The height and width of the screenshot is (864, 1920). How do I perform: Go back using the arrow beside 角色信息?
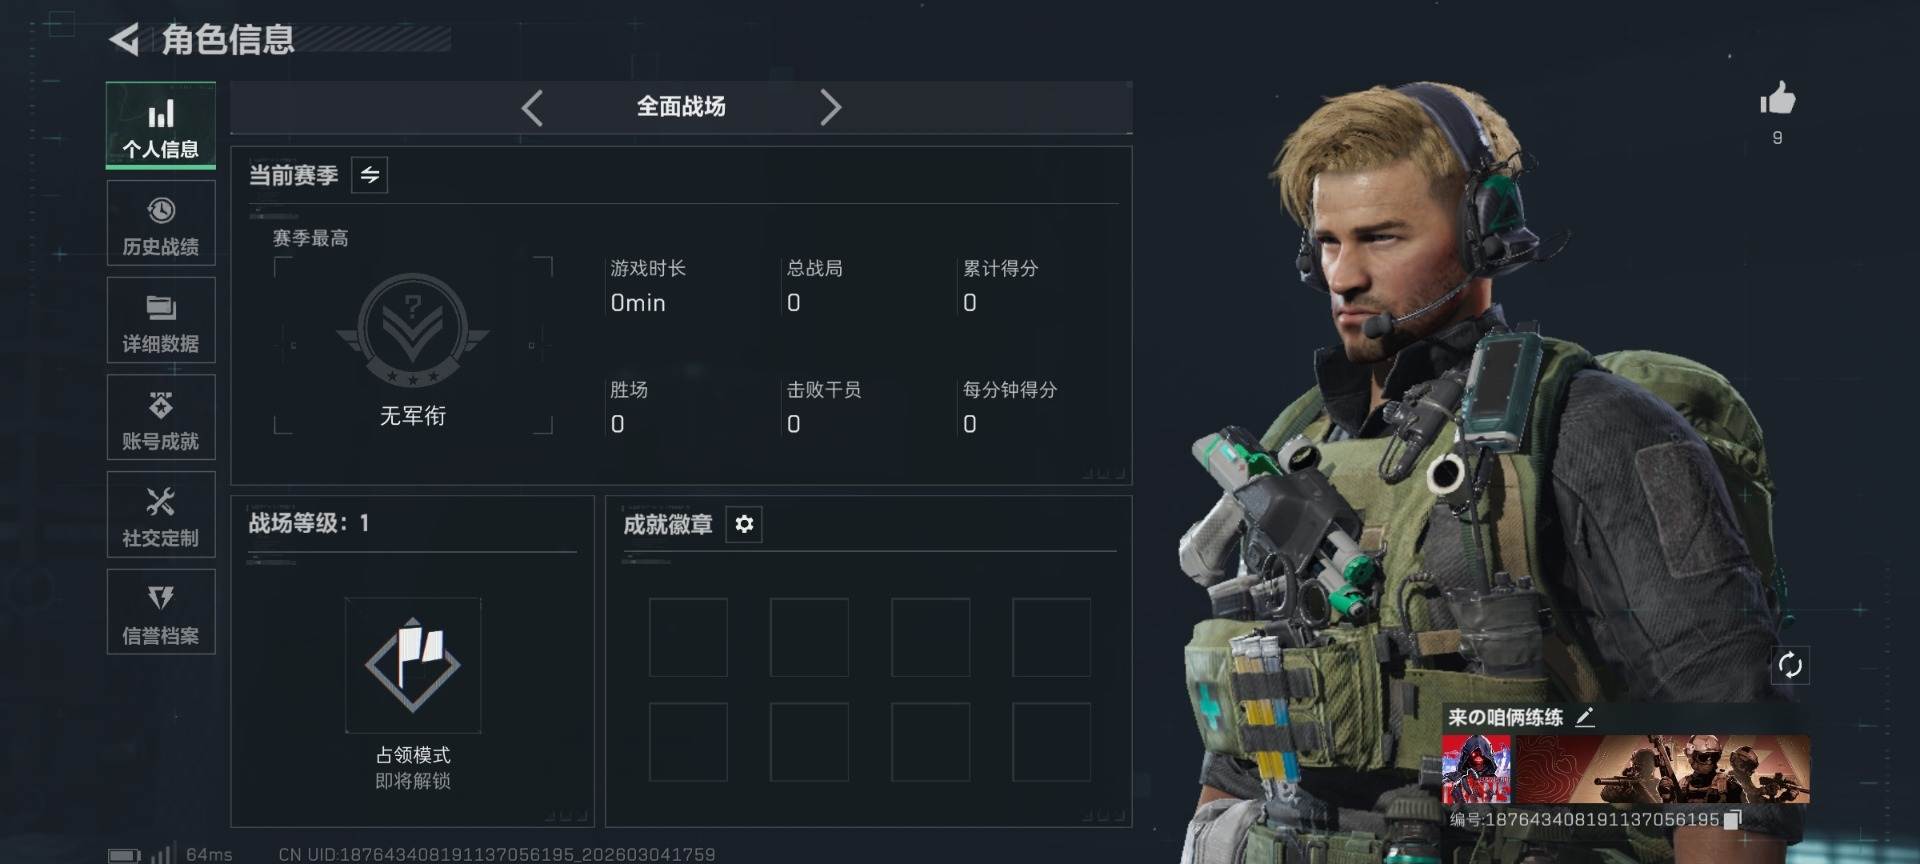pyautogui.click(x=125, y=40)
